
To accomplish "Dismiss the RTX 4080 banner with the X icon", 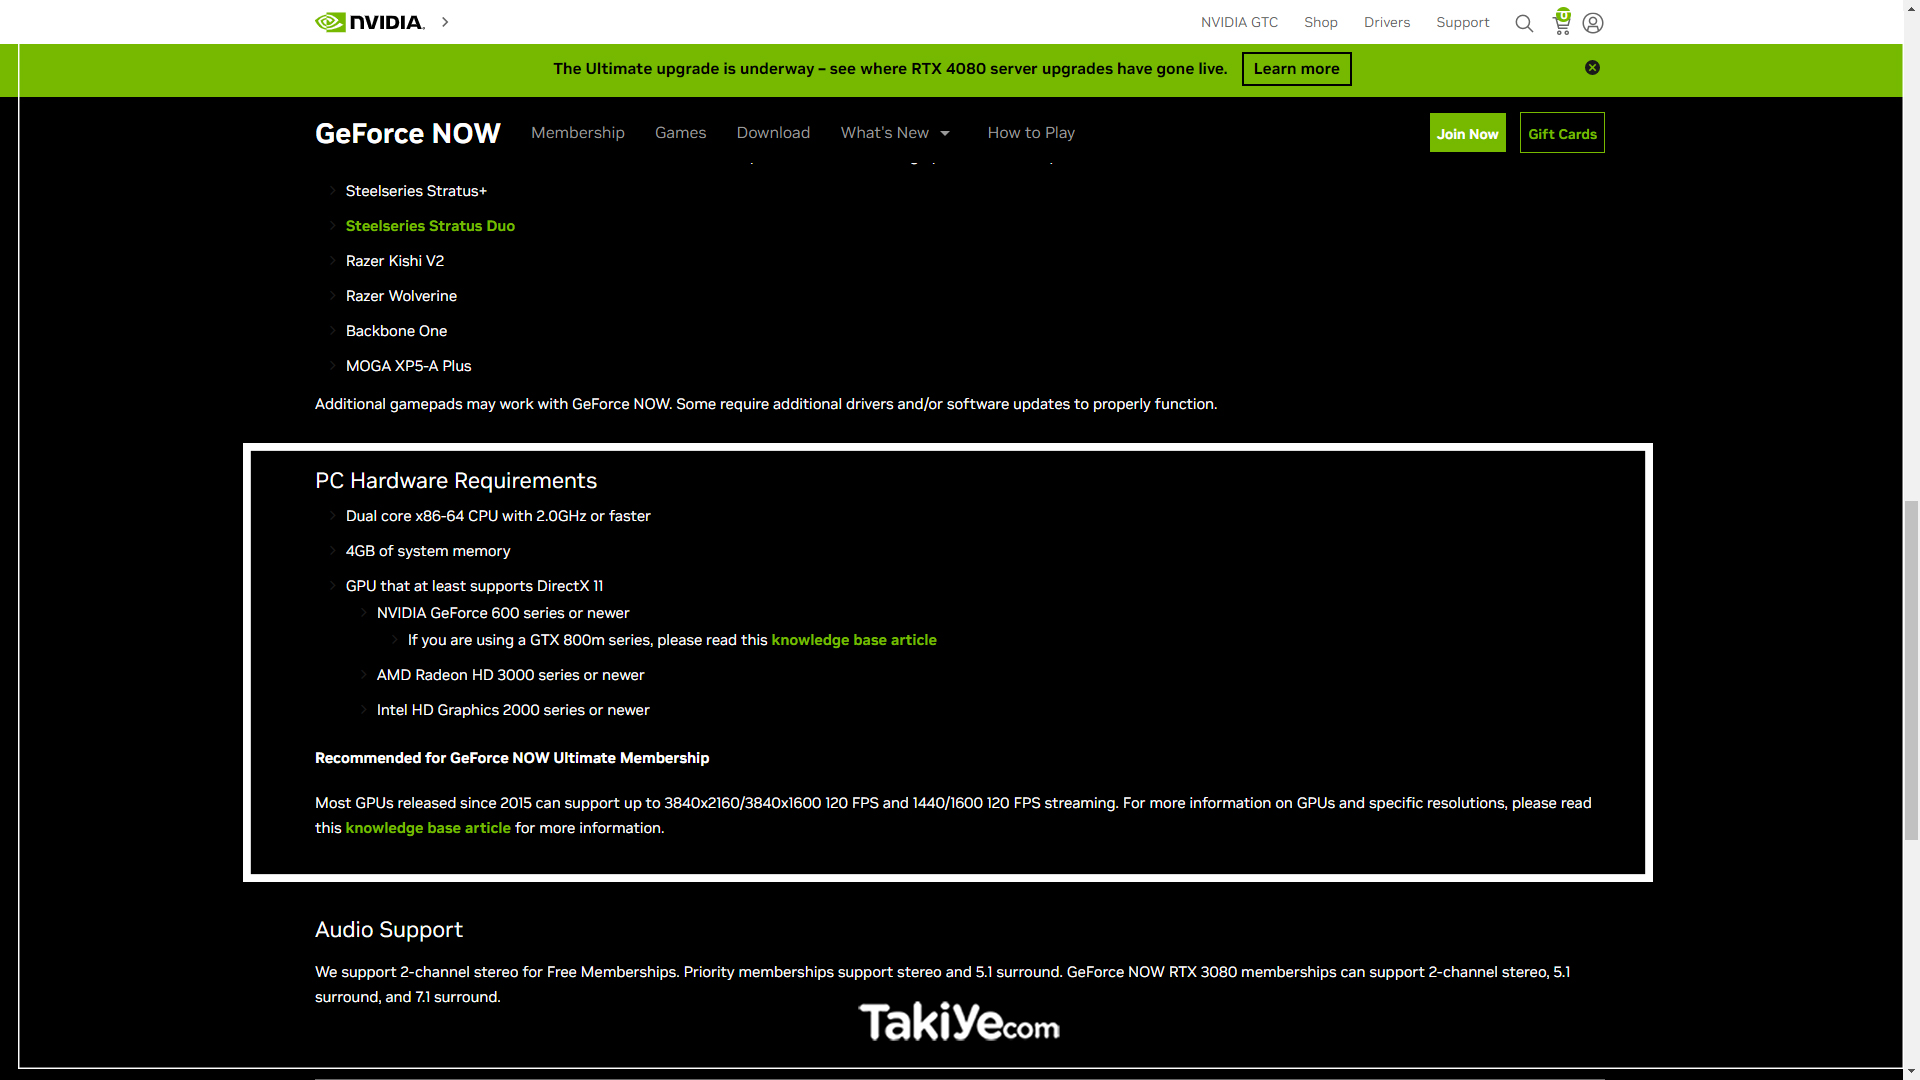I will [x=1592, y=67].
